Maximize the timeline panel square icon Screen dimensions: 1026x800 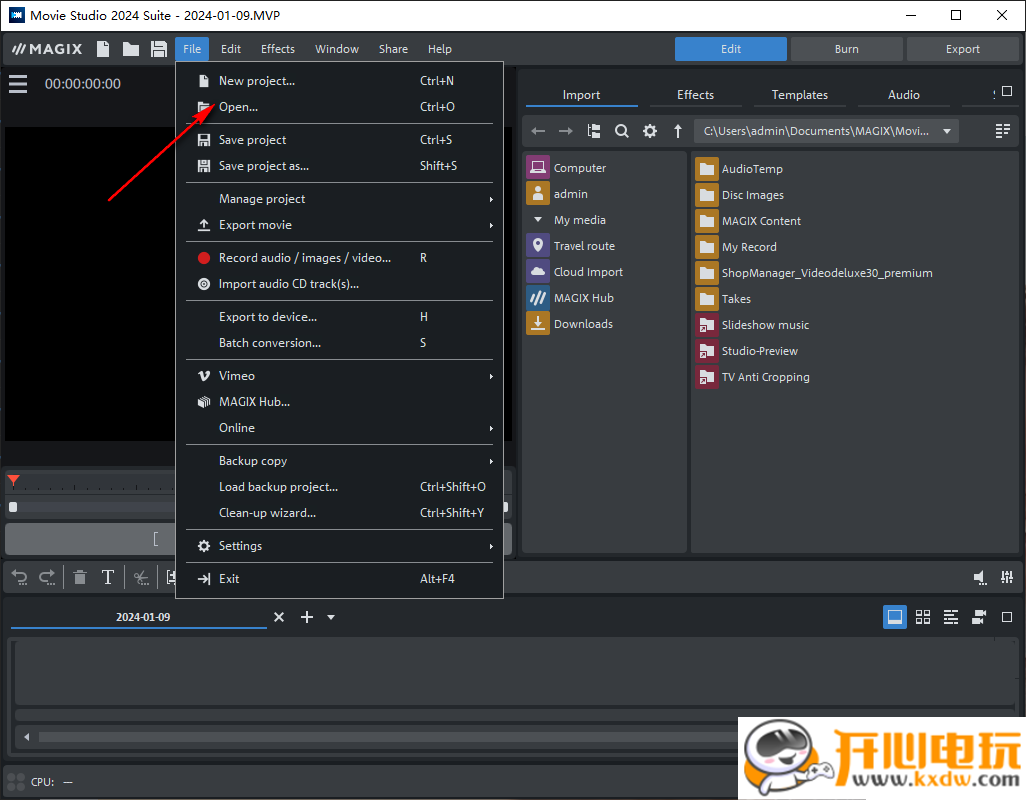pos(1007,617)
